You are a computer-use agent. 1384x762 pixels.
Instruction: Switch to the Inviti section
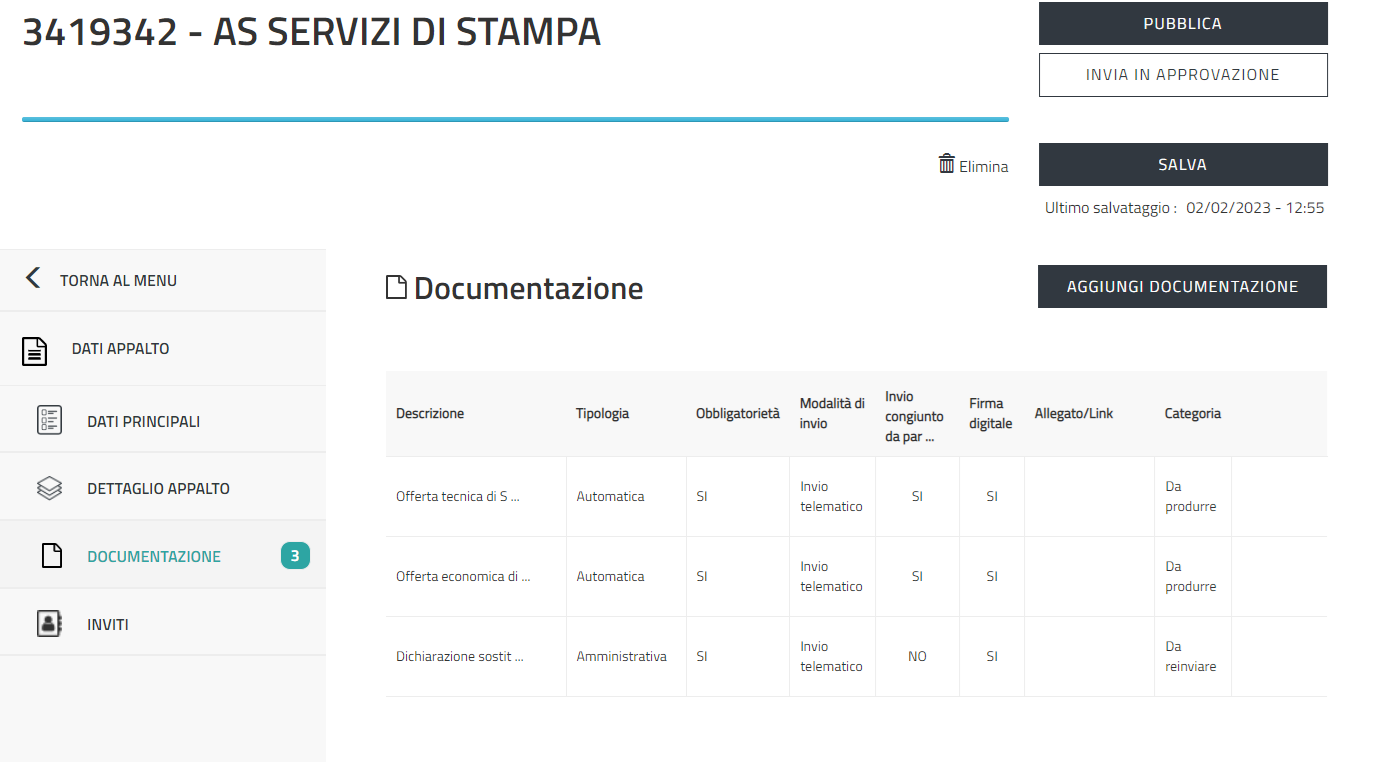(x=108, y=625)
